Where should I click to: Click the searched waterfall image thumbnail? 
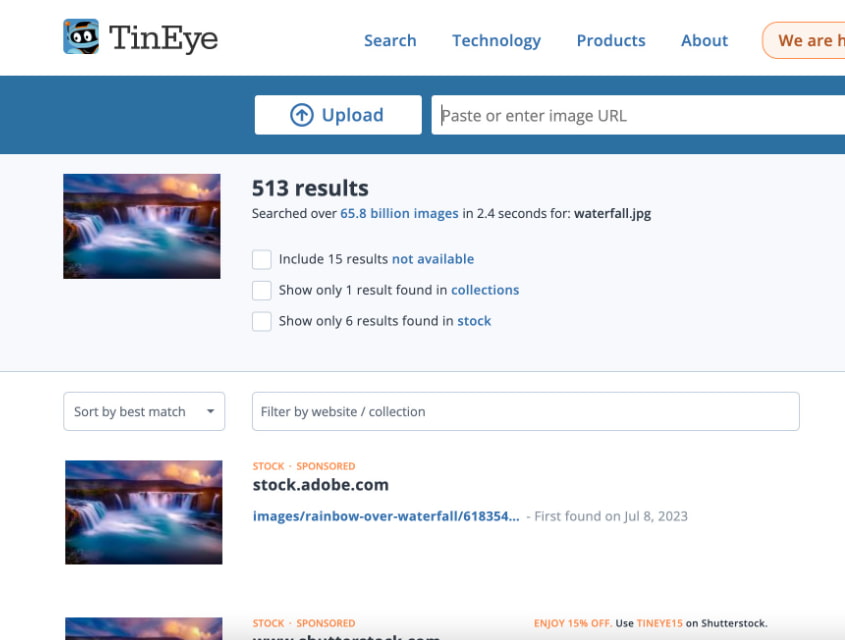tap(141, 225)
